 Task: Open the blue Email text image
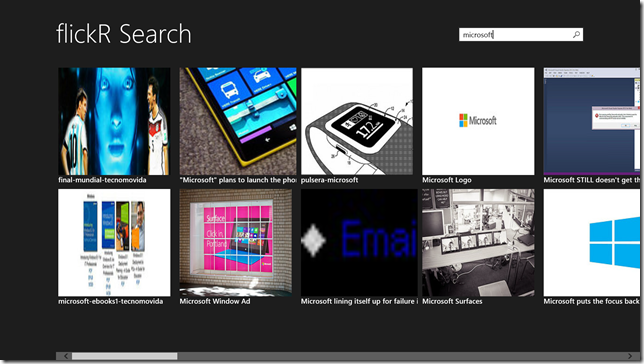pyautogui.click(x=359, y=242)
